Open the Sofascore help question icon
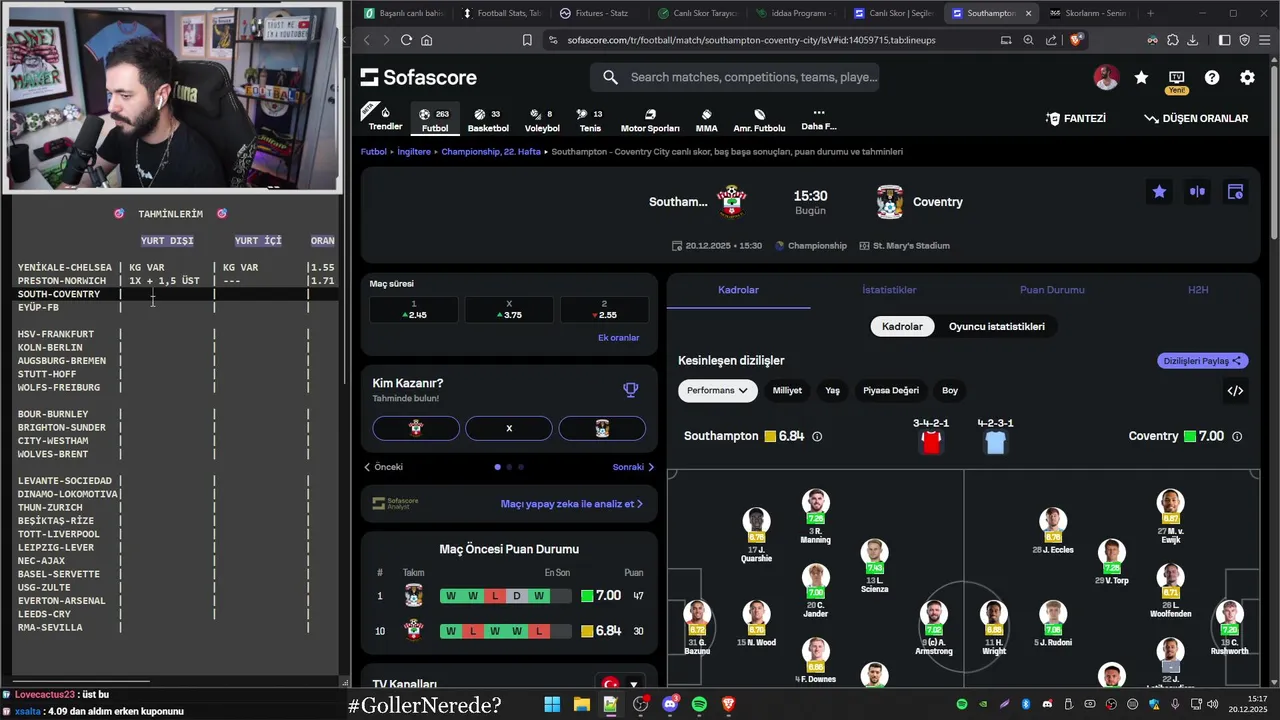The image size is (1280, 720). [1212, 78]
